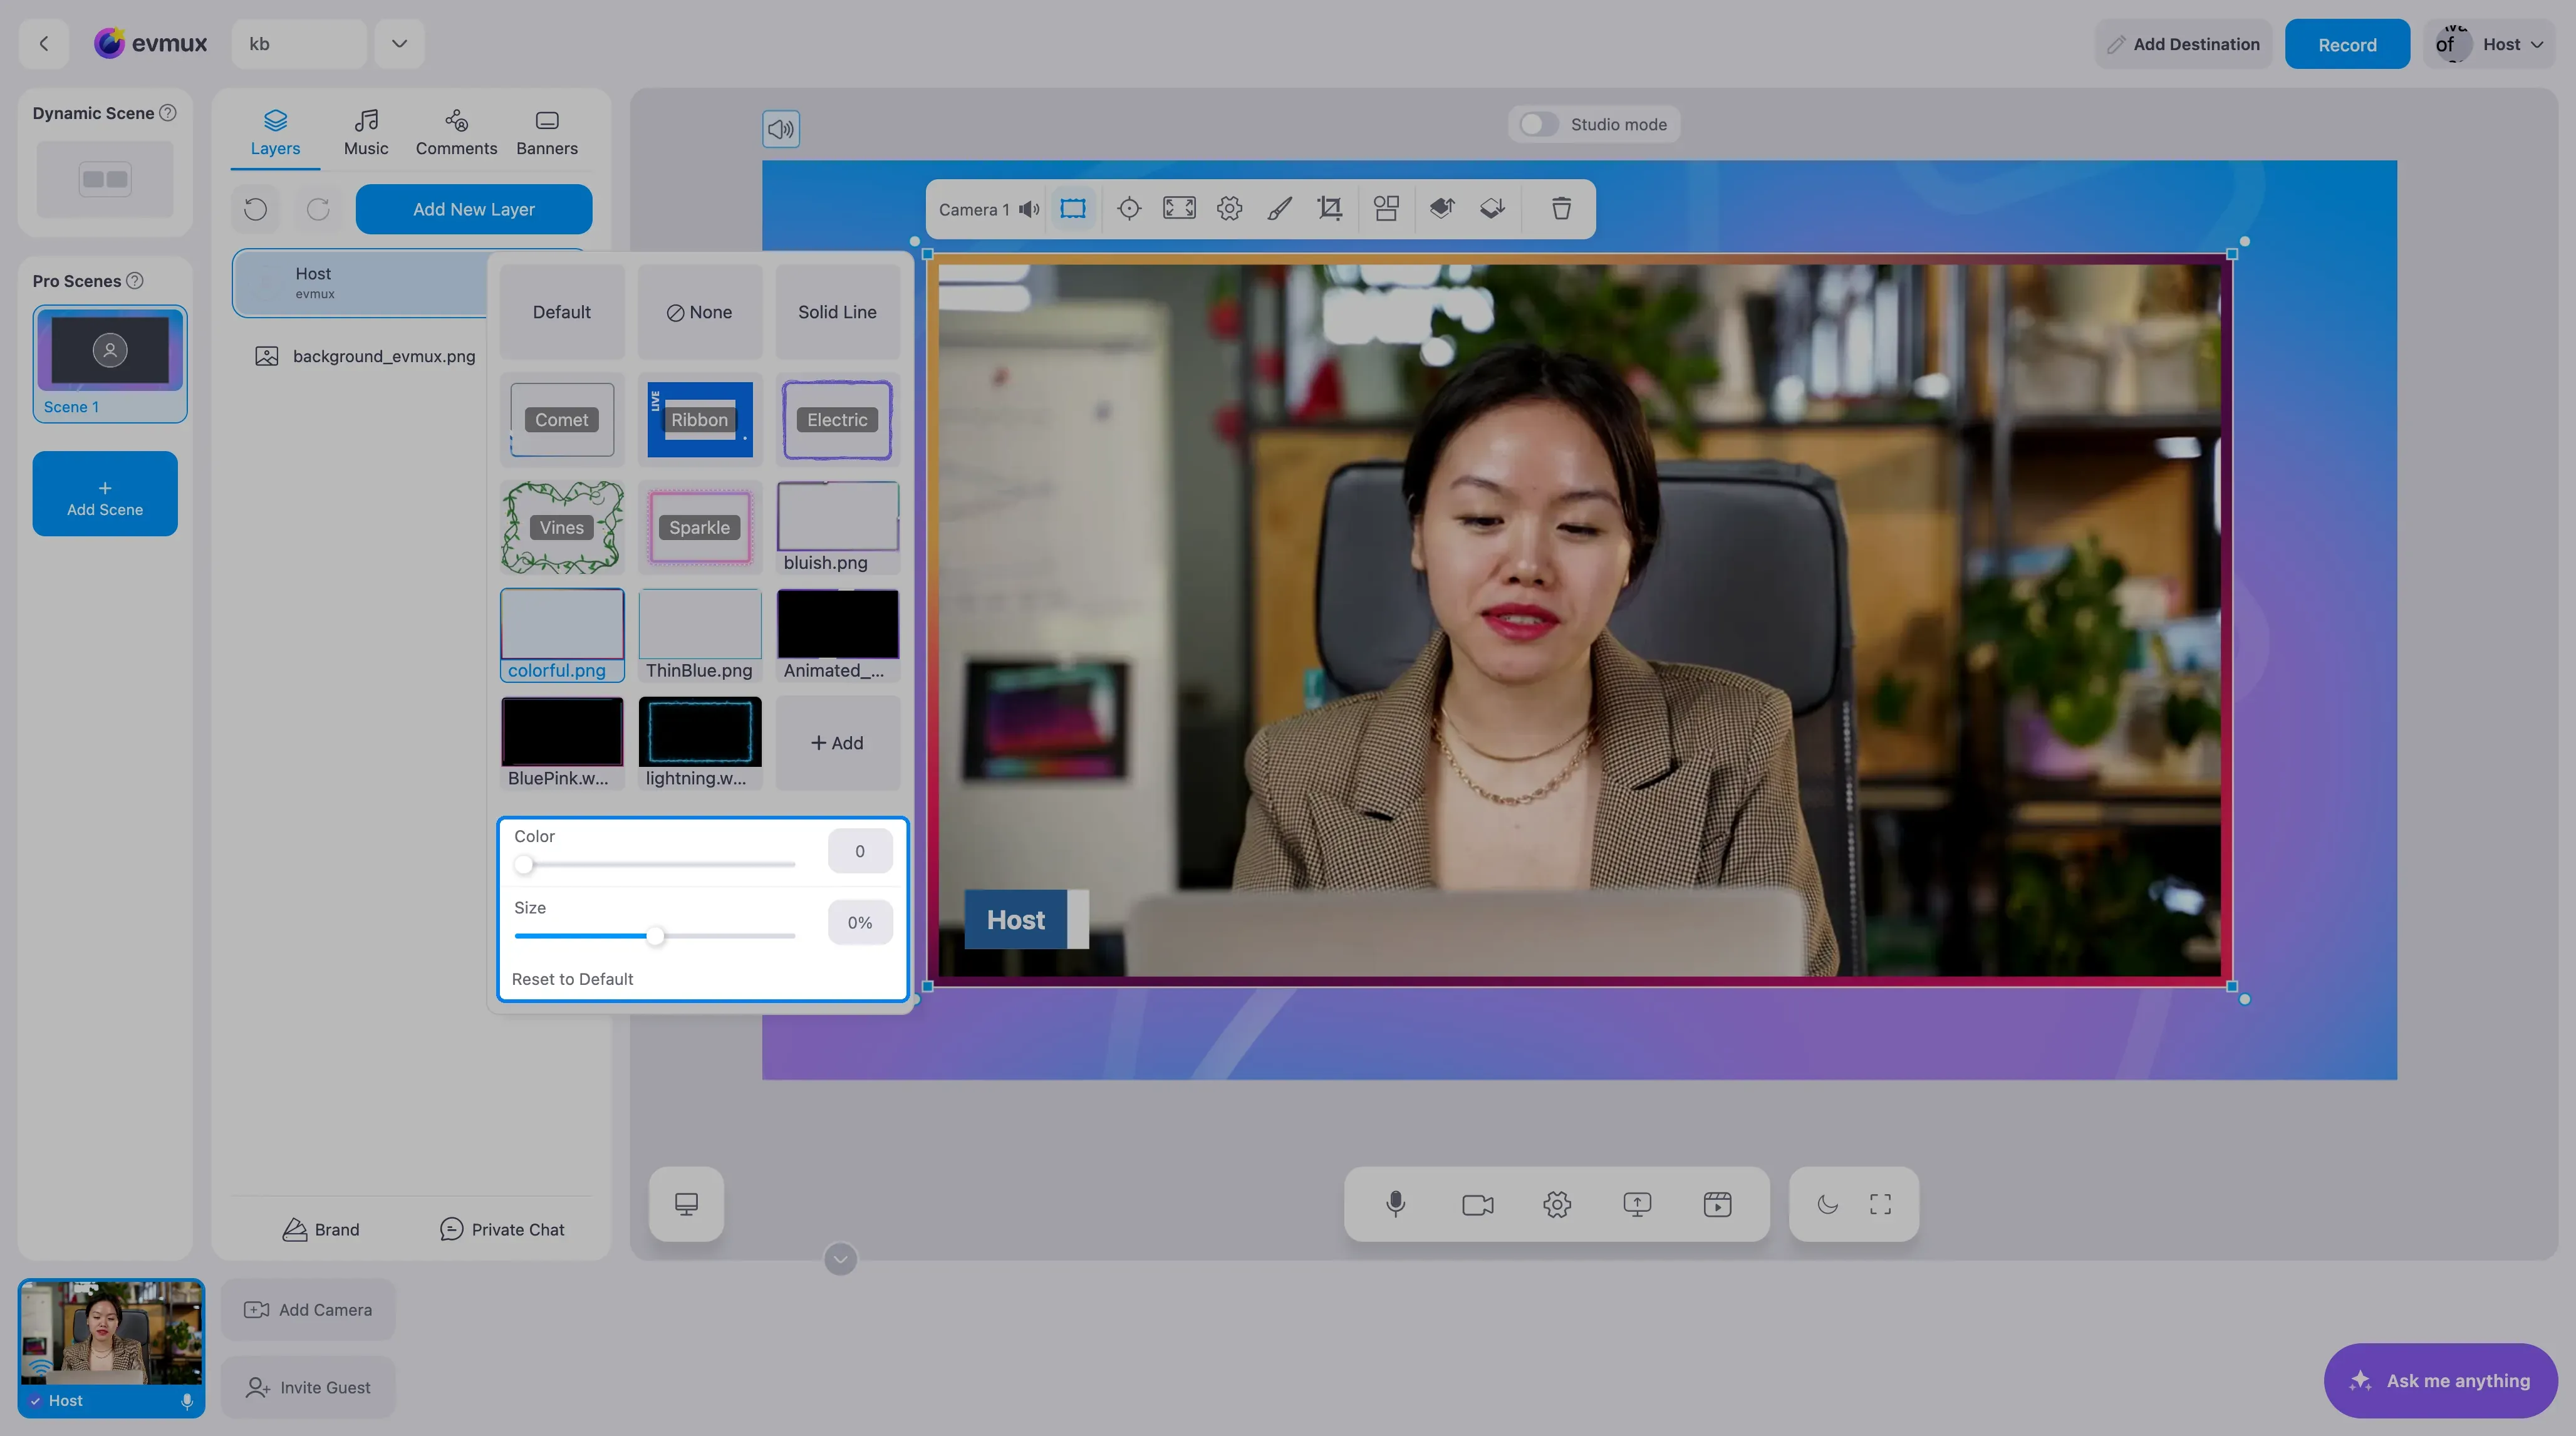Toggle Host checkbox on camera thumbnail

(36, 1400)
